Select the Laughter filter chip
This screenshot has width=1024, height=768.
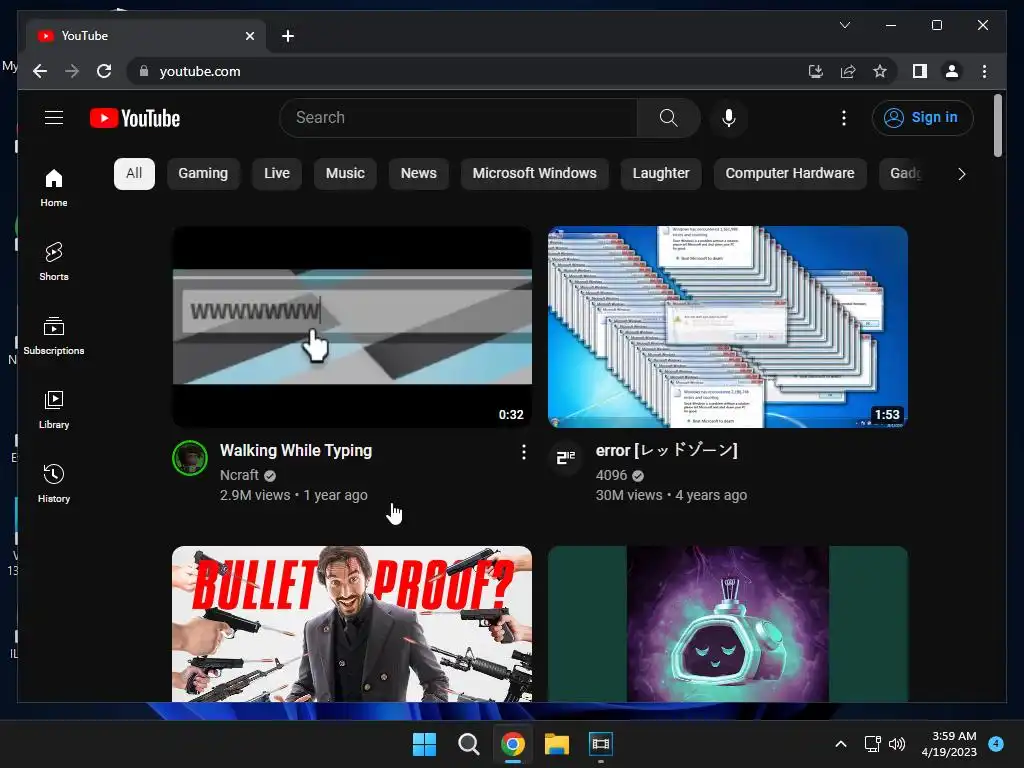661,174
